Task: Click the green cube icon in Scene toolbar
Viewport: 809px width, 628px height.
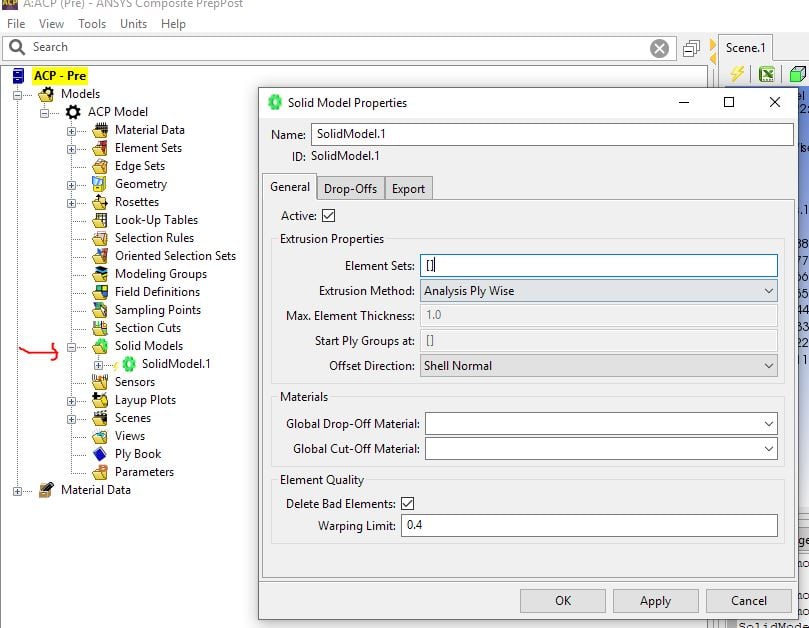Action: [797, 74]
